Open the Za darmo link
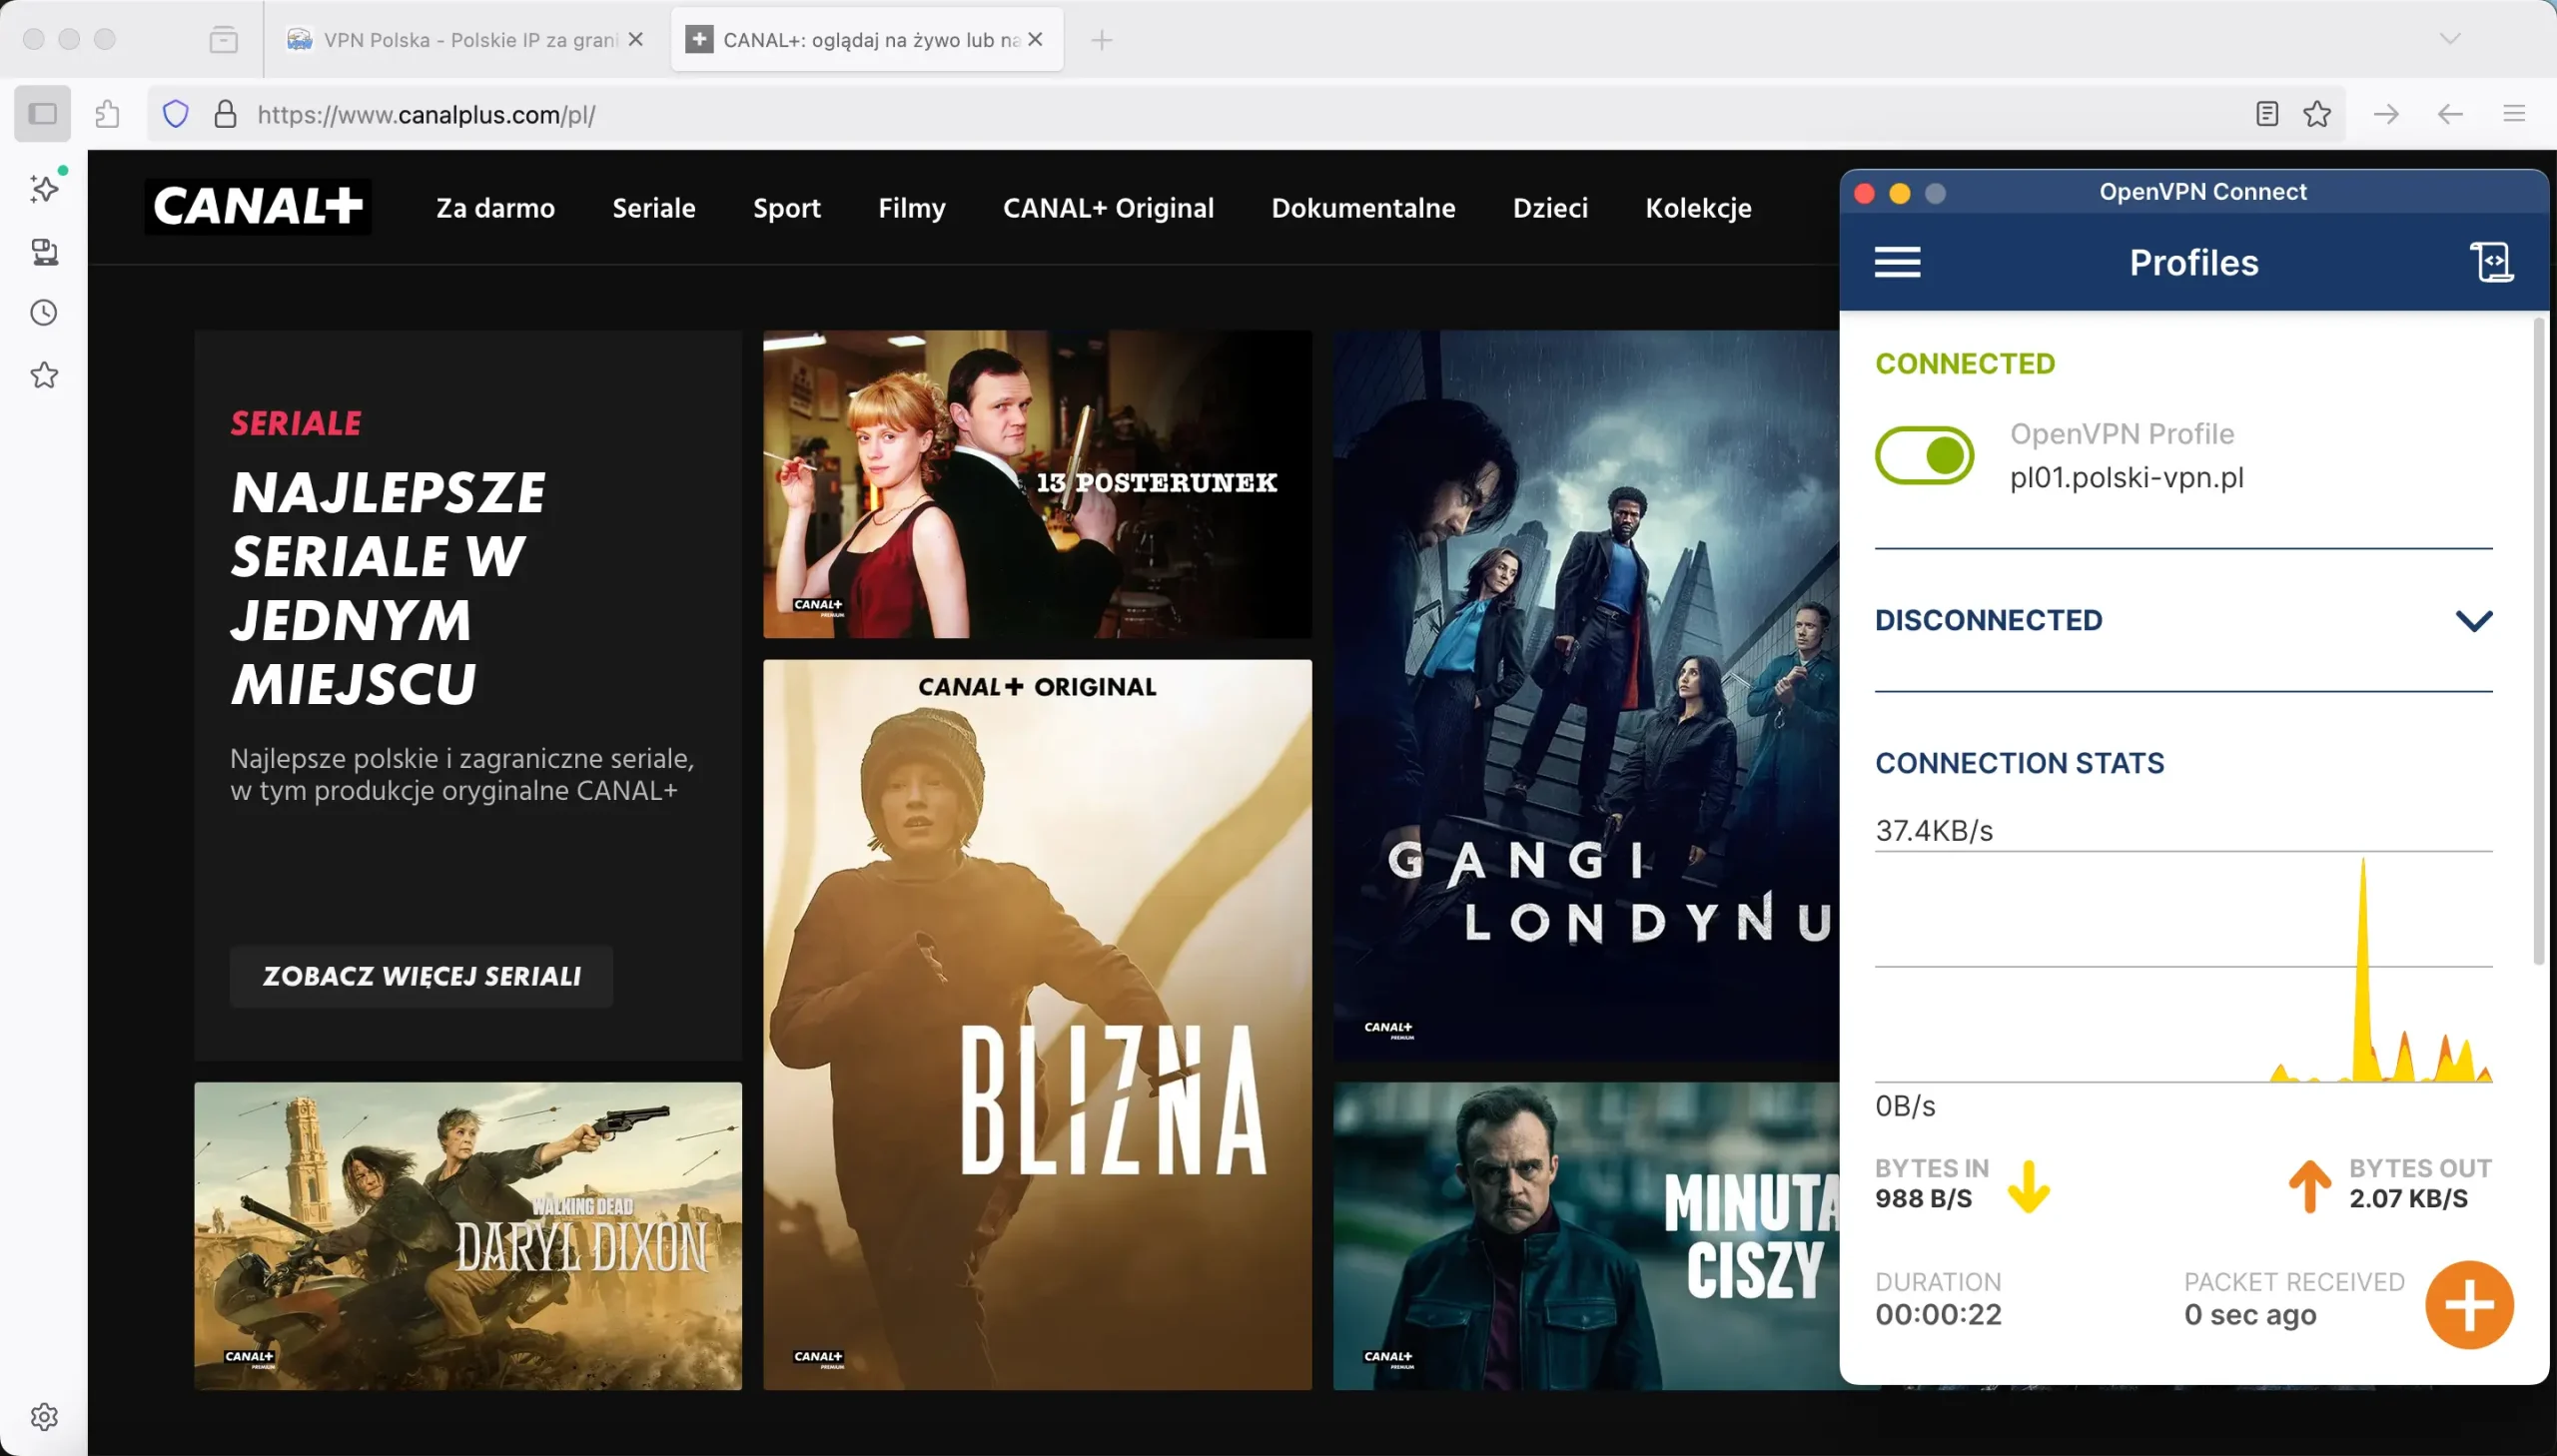Screen dimensions: 2557x1456 495,208
